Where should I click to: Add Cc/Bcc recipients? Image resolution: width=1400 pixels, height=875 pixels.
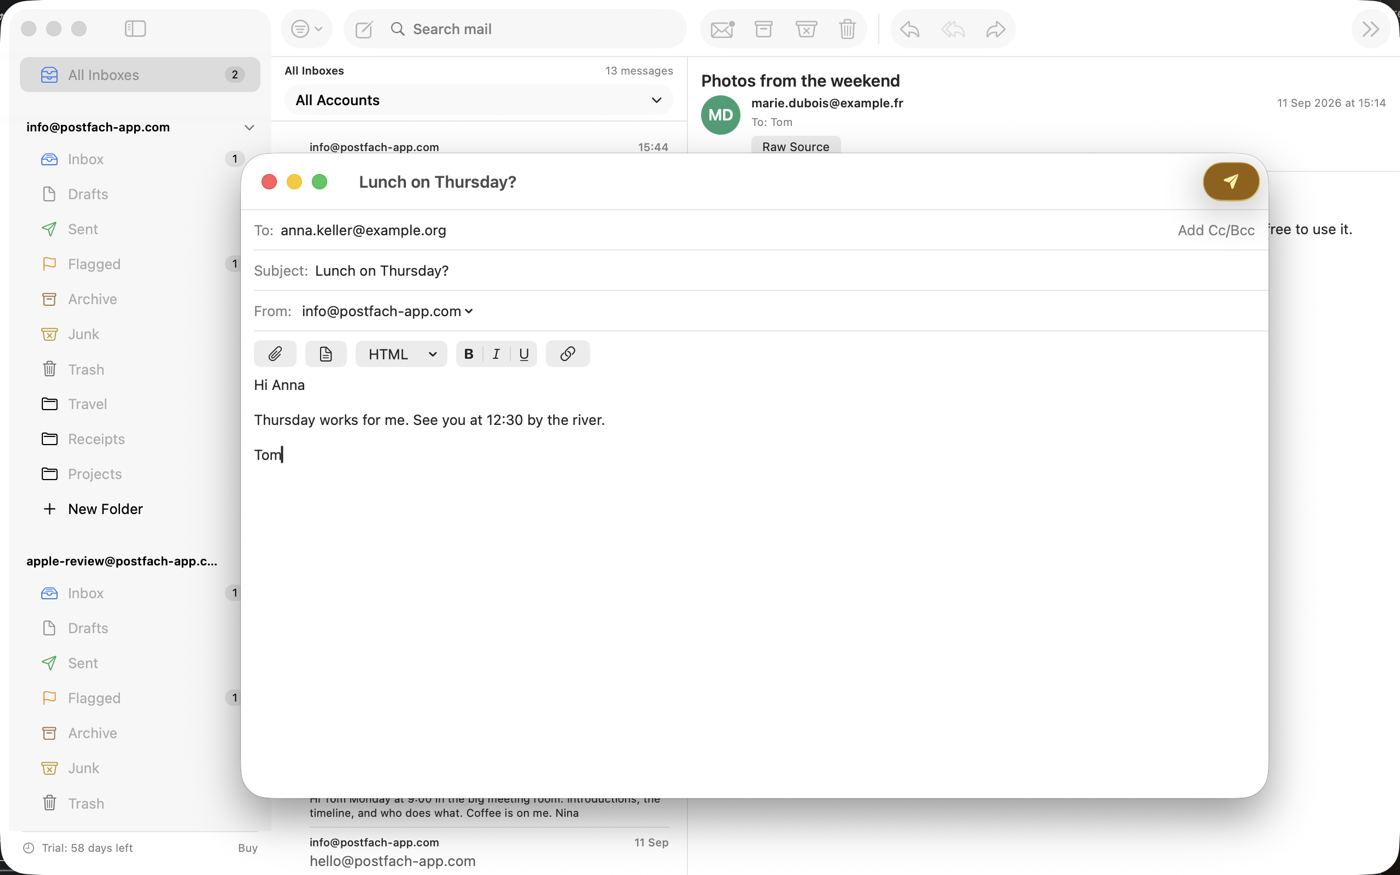click(x=1216, y=230)
